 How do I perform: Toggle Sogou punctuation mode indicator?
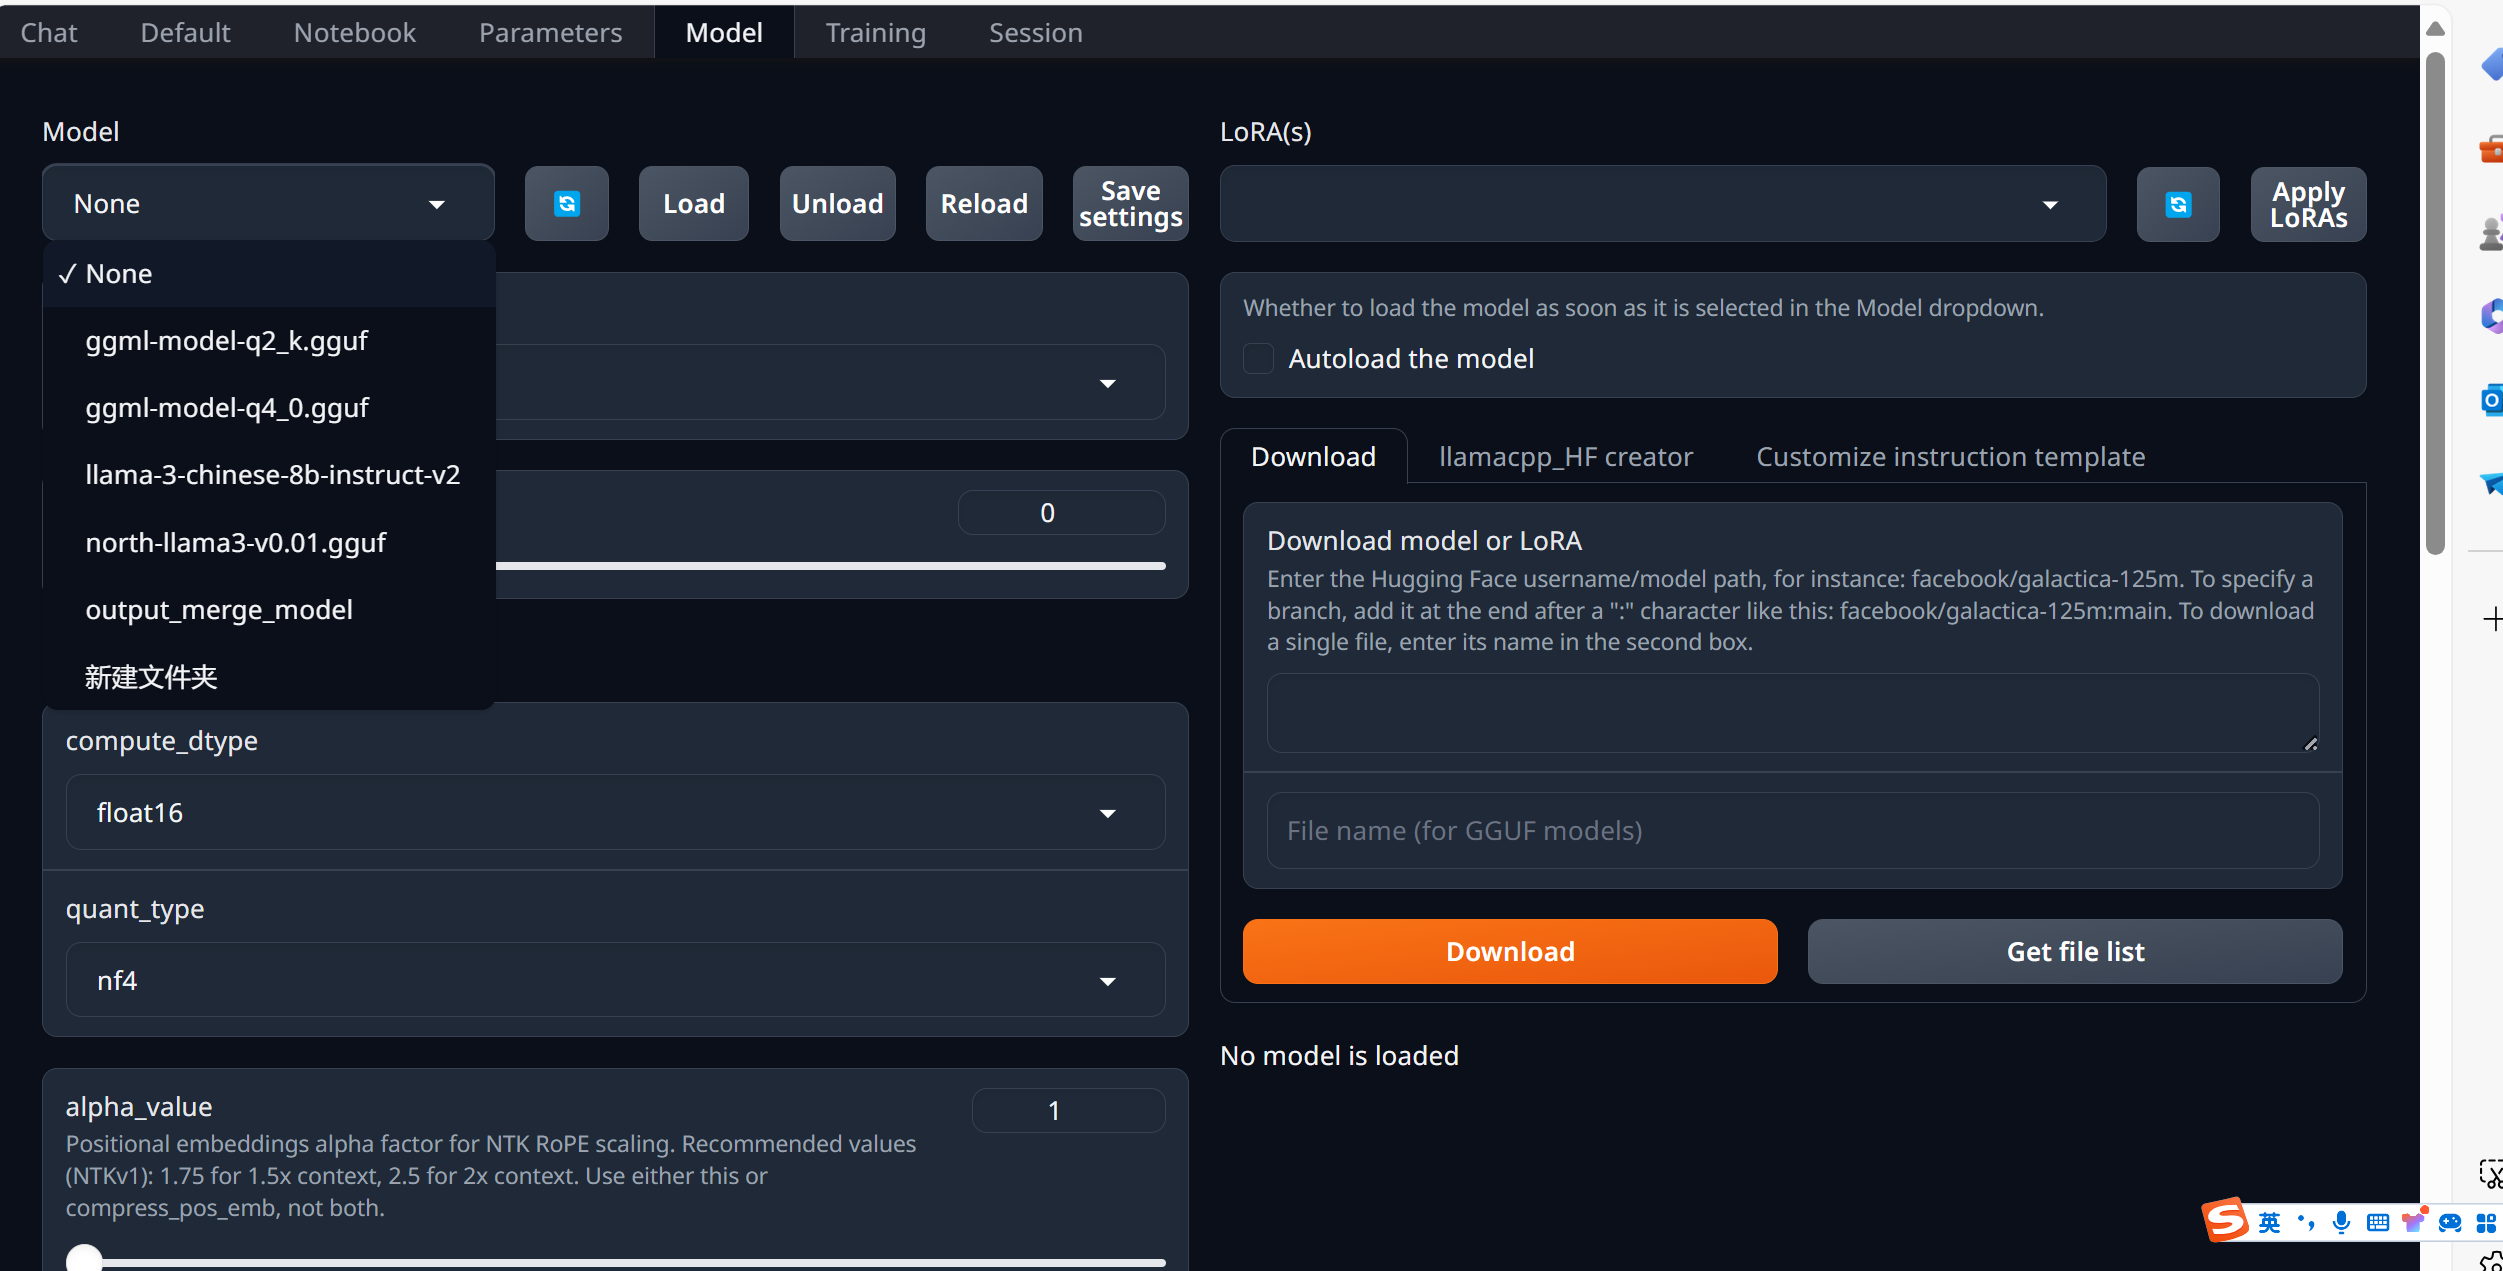click(x=2305, y=1222)
